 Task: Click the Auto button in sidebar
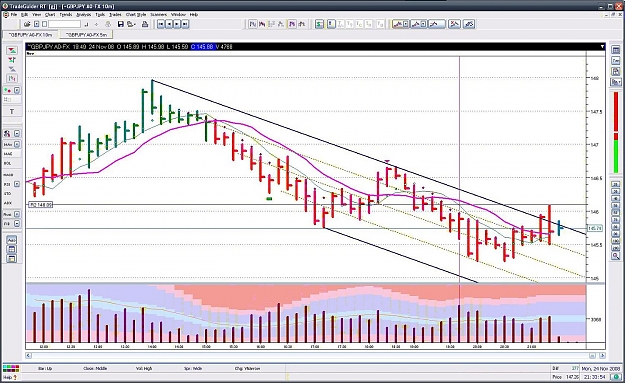click(12, 240)
